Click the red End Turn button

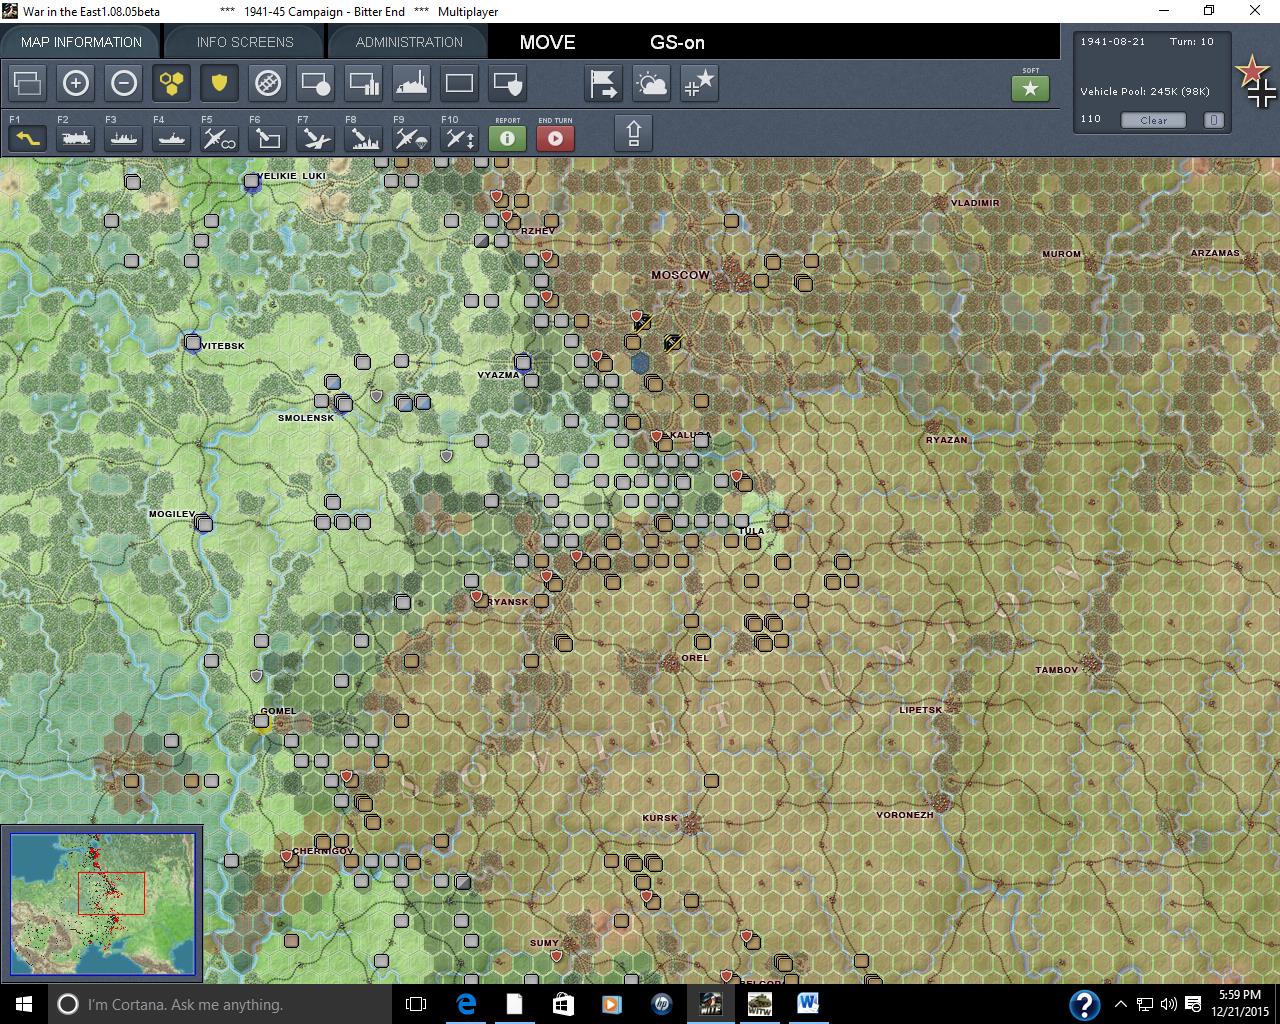pyautogui.click(x=555, y=138)
